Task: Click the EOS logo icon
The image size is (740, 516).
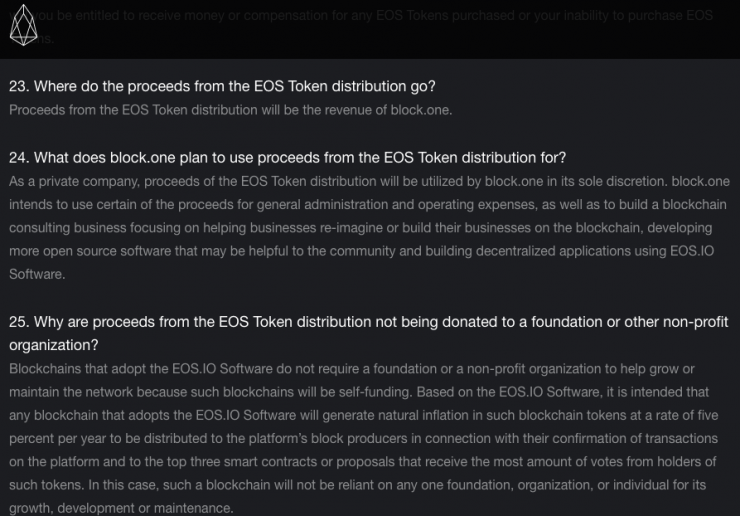Action: click(22, 30)
